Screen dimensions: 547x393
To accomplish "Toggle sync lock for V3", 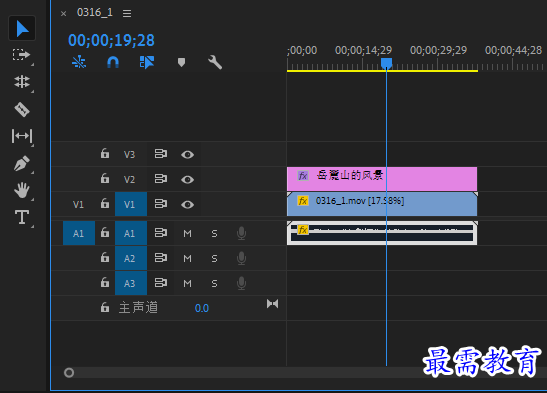I will (161, 153).
